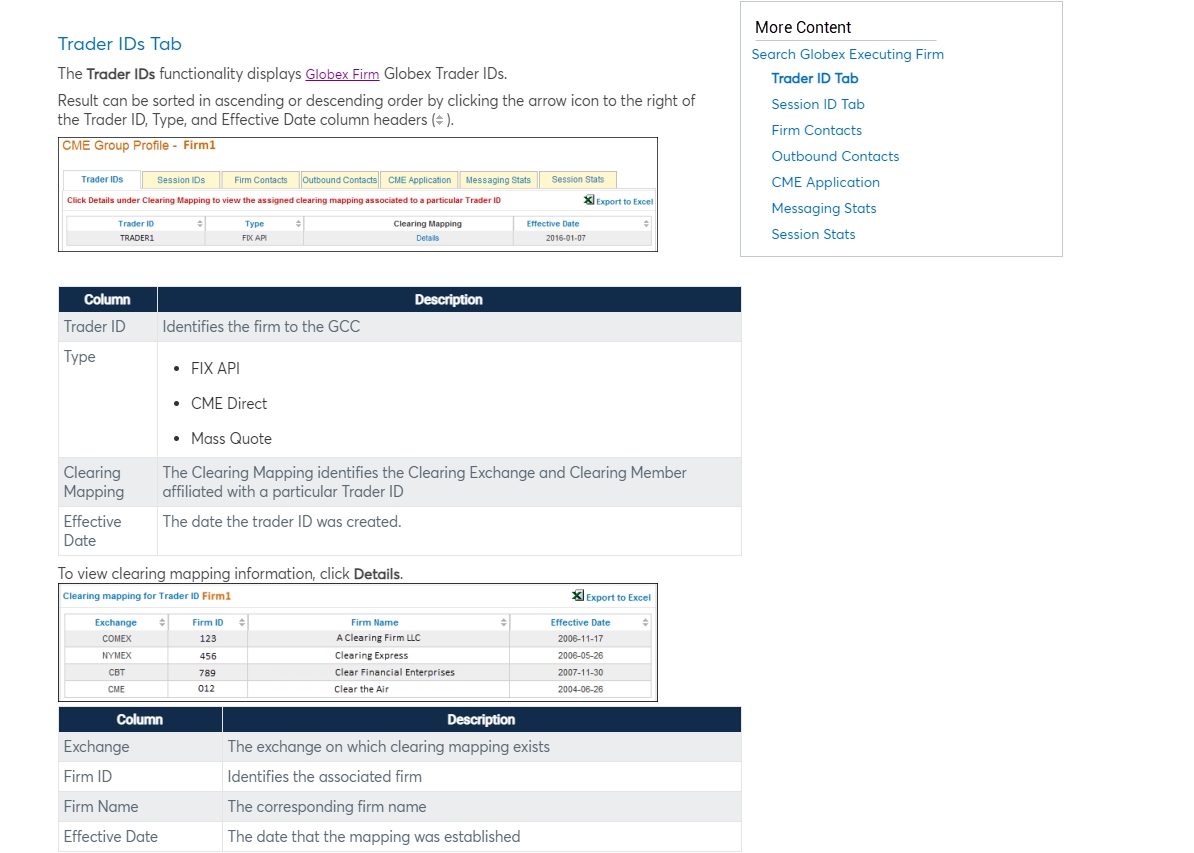Click Firm ID 123 cell
Screen dimensions: 1194x853
click(208, 639)
